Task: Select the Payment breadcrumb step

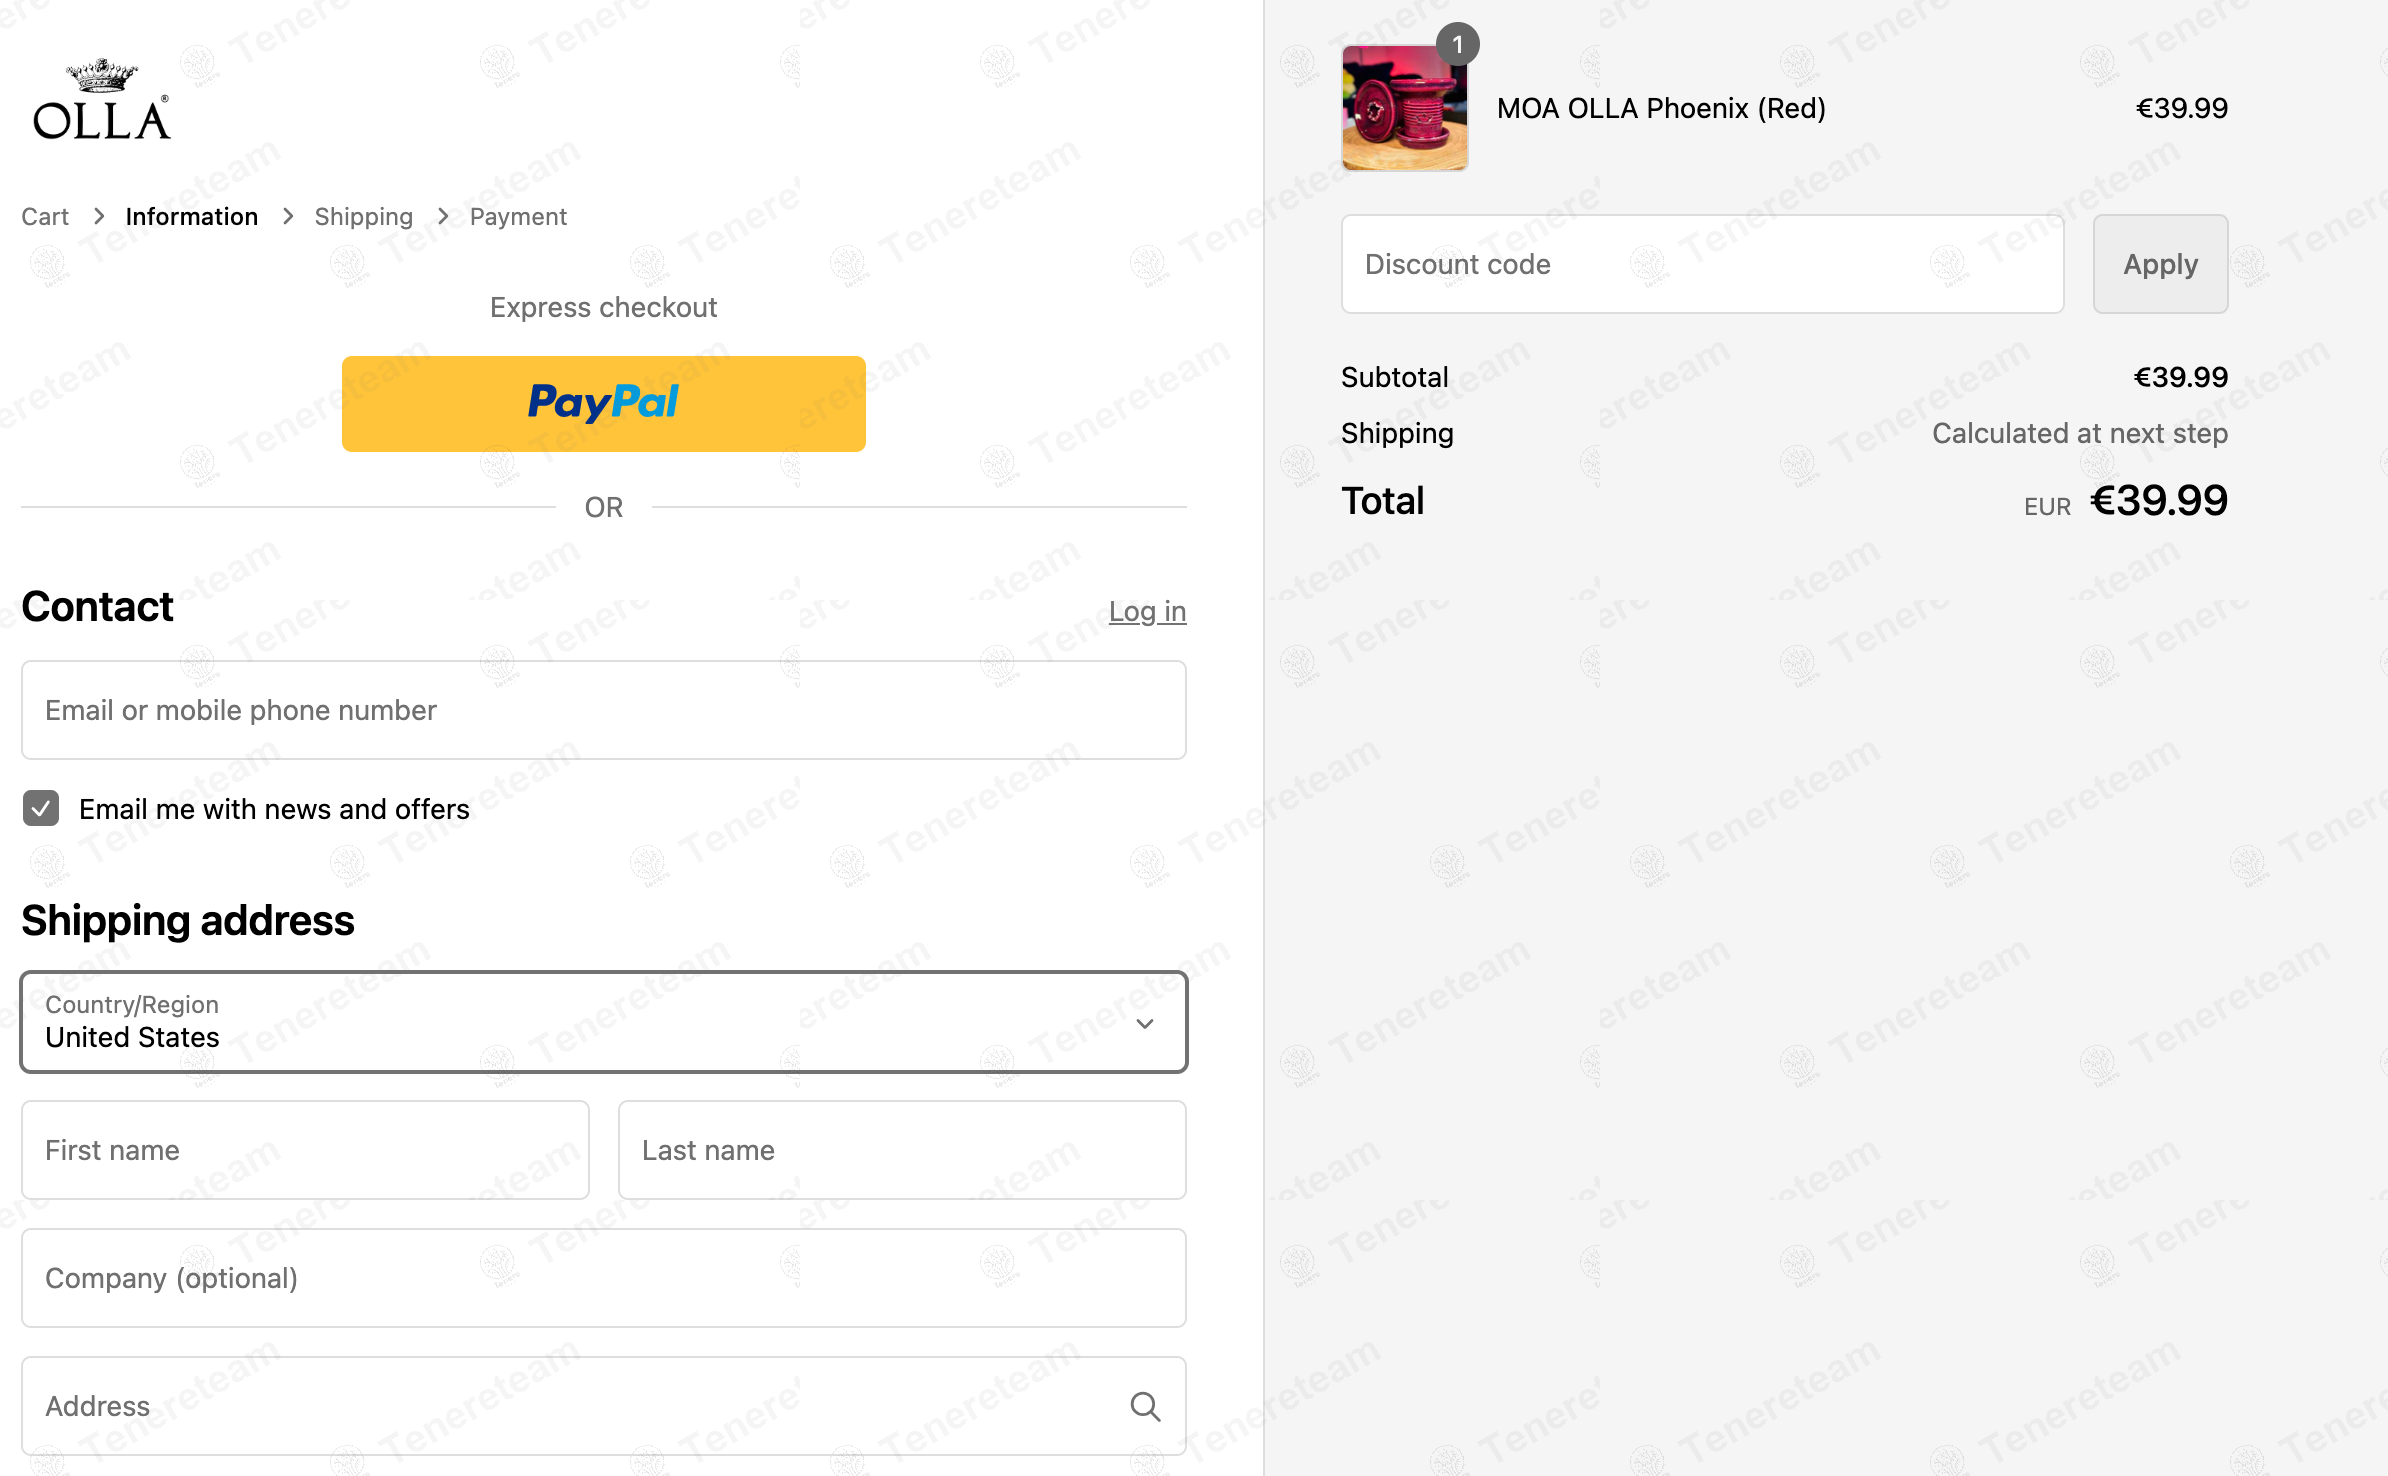Action: point(518,216)
